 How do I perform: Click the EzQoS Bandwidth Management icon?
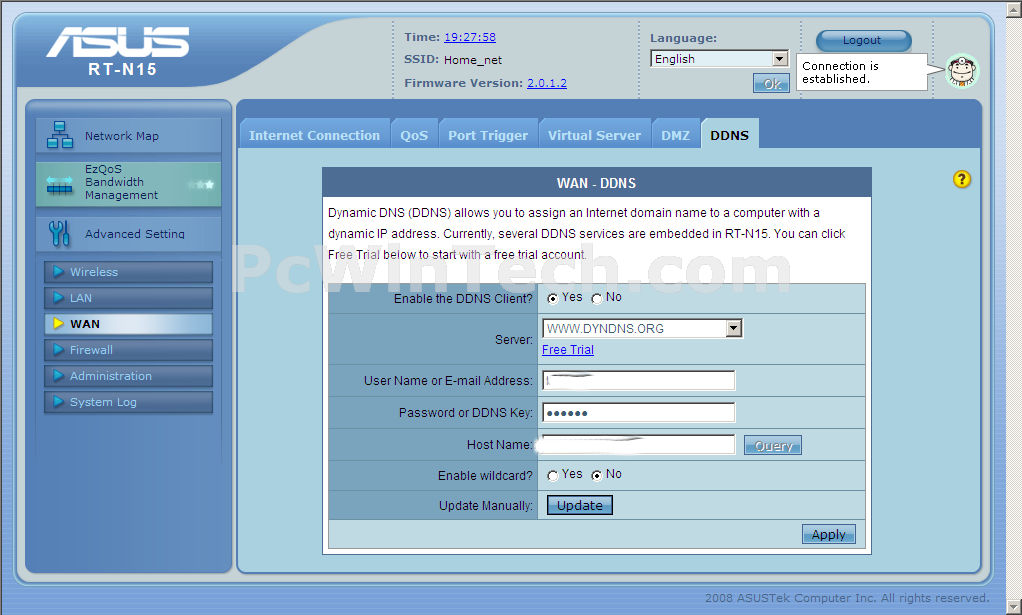60,185
